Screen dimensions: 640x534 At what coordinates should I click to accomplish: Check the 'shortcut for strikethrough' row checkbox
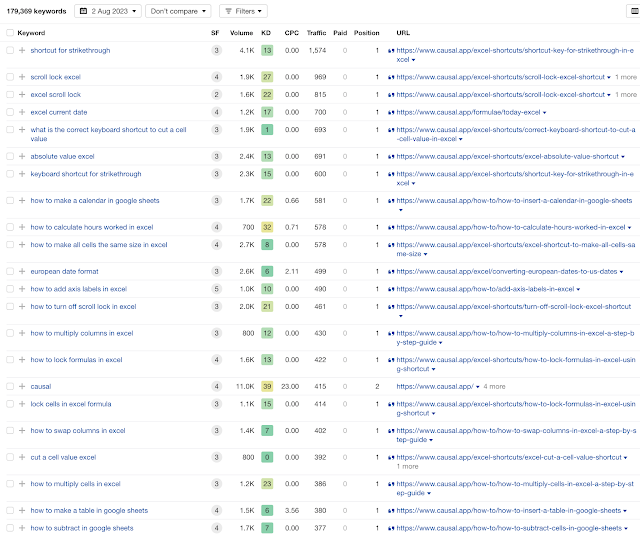(x=10, y=50)
